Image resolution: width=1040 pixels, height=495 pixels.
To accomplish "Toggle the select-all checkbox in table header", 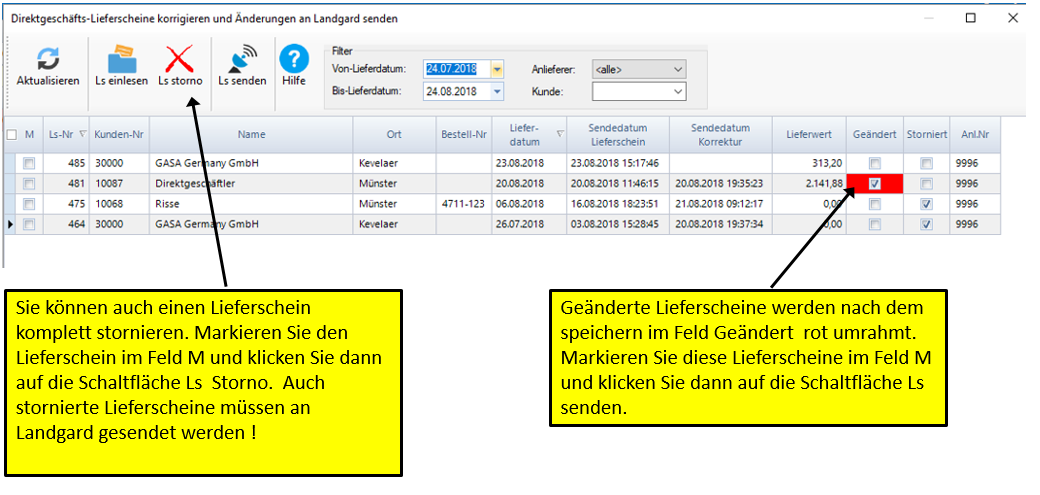I will click(11, 135).
